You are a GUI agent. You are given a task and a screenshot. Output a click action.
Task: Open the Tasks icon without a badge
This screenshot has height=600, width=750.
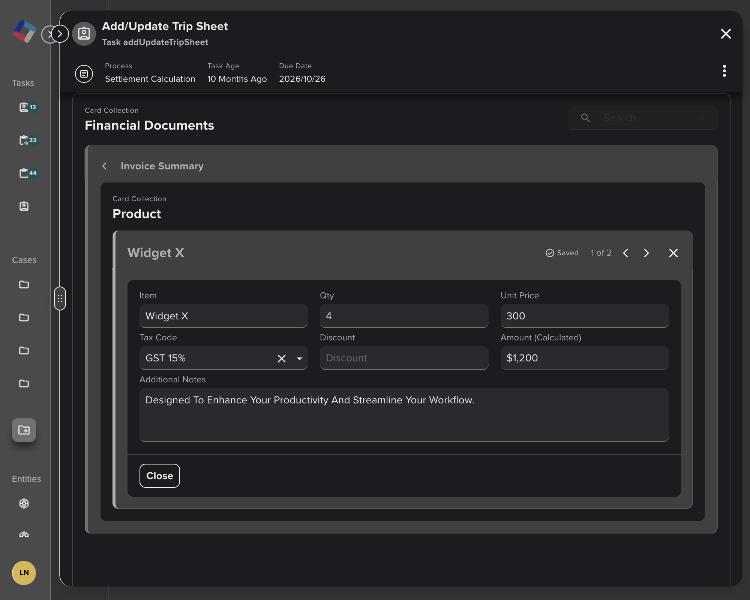pyautogui.click(x=24, y=206)
